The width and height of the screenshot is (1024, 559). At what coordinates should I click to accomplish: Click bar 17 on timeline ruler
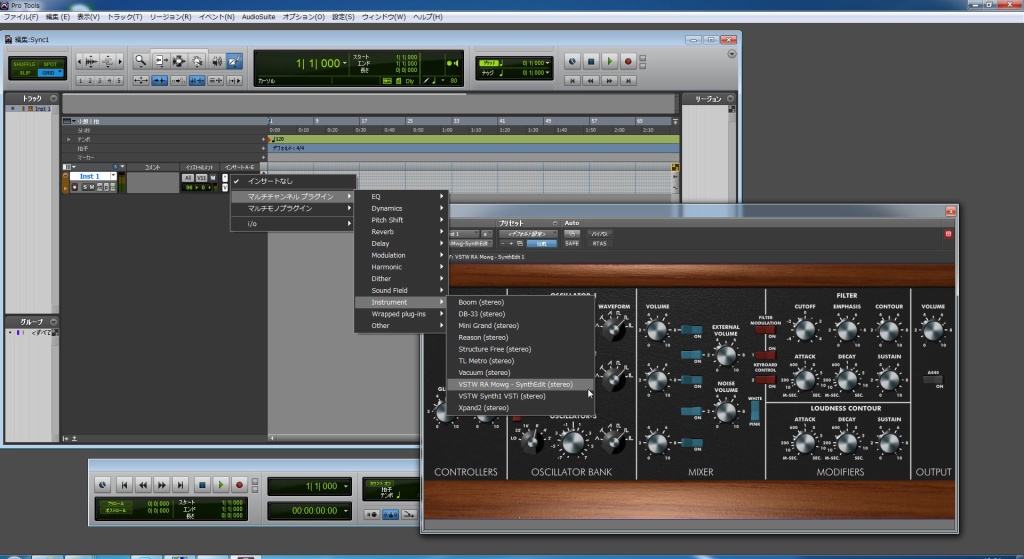pyautogui.click(x=364, y=121)
